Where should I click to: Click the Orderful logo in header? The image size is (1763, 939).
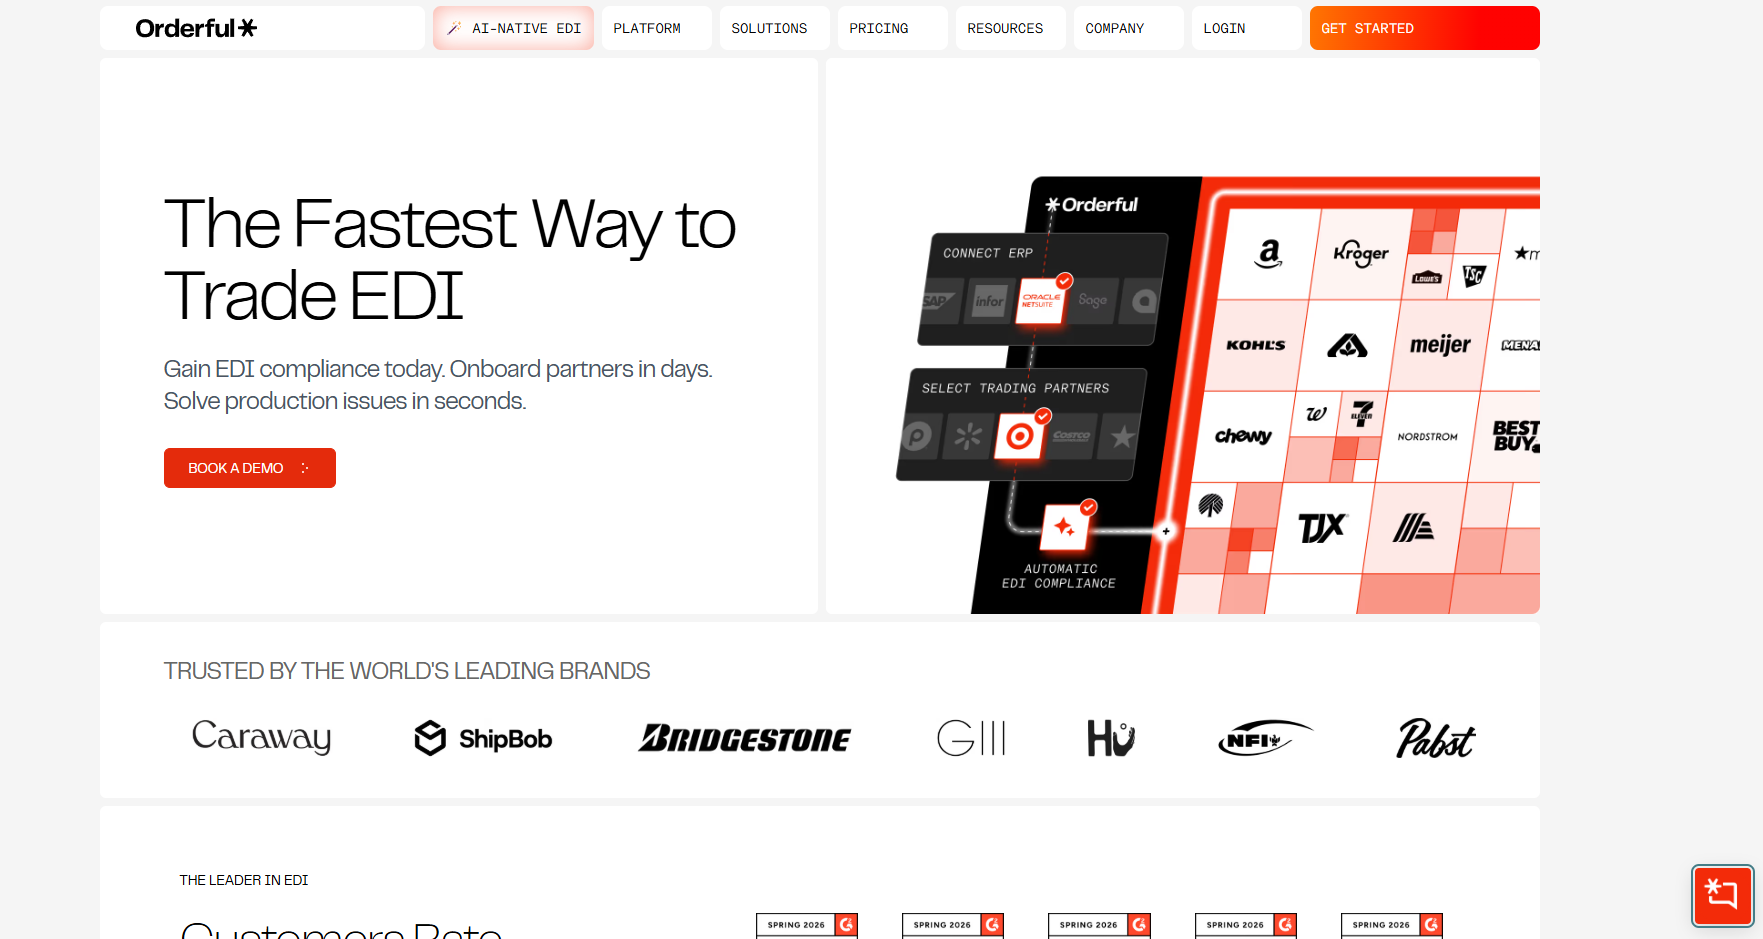(x=196, y=28)
